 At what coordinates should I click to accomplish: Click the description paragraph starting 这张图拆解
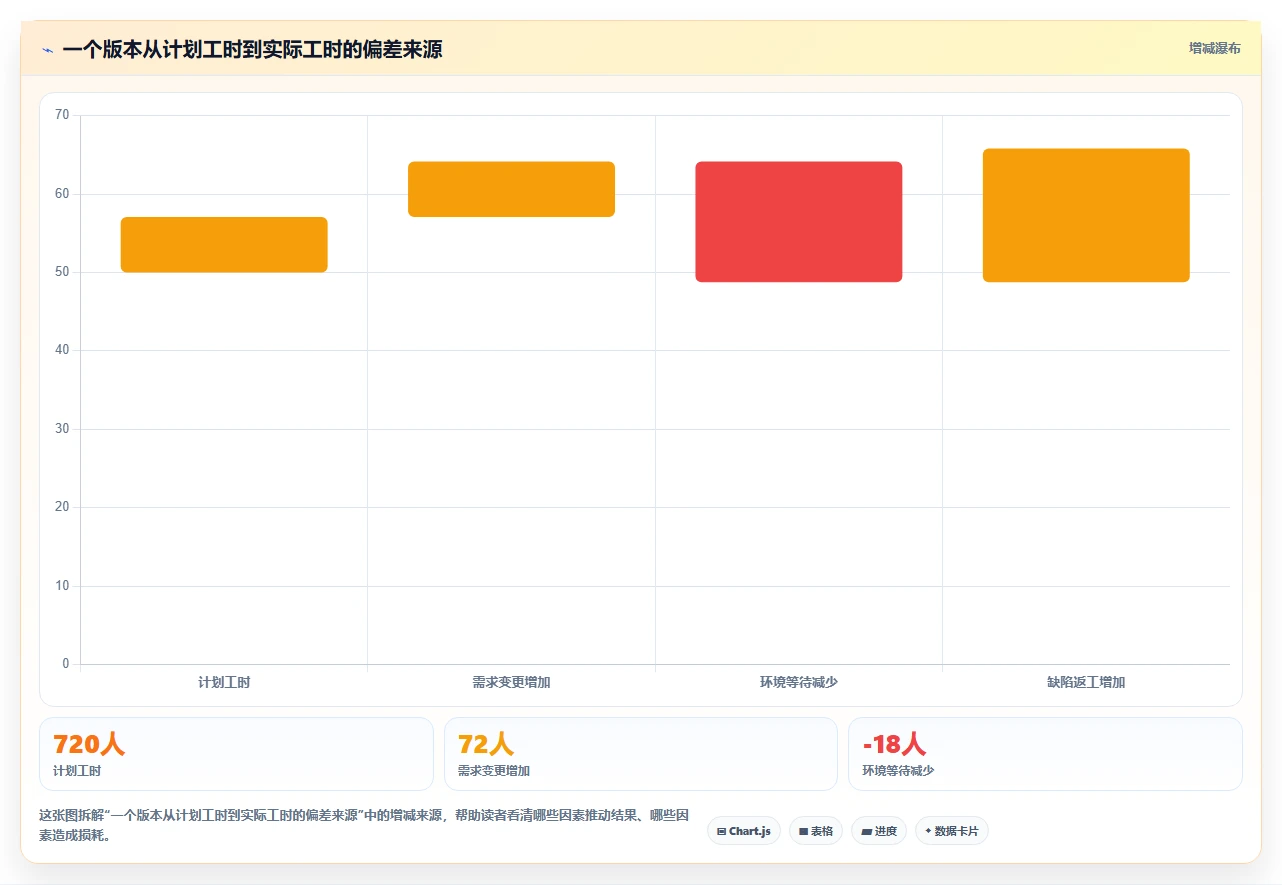tap(364, 826)
